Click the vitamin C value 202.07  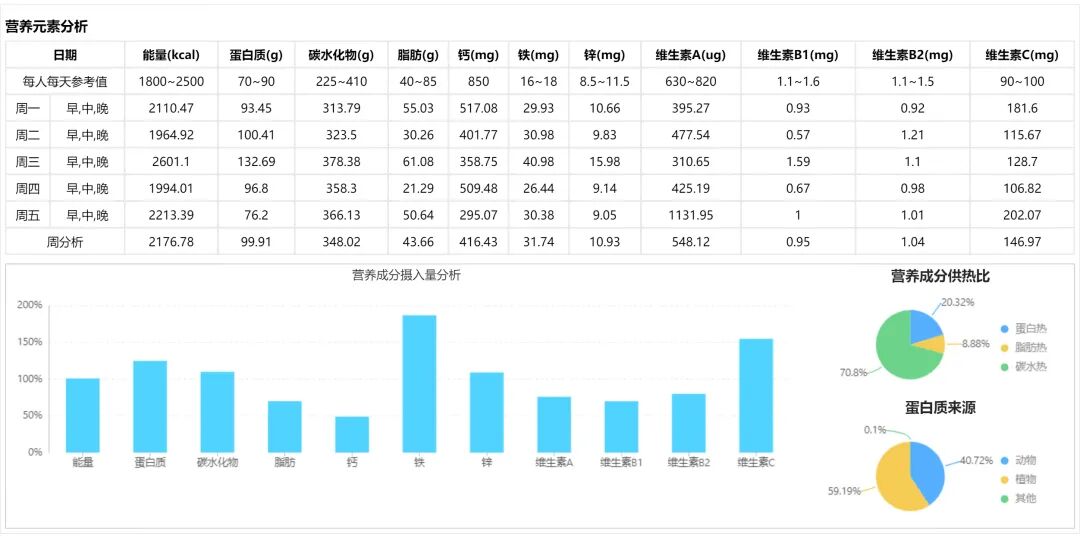pyautogui.click(x=1021, y=216)
